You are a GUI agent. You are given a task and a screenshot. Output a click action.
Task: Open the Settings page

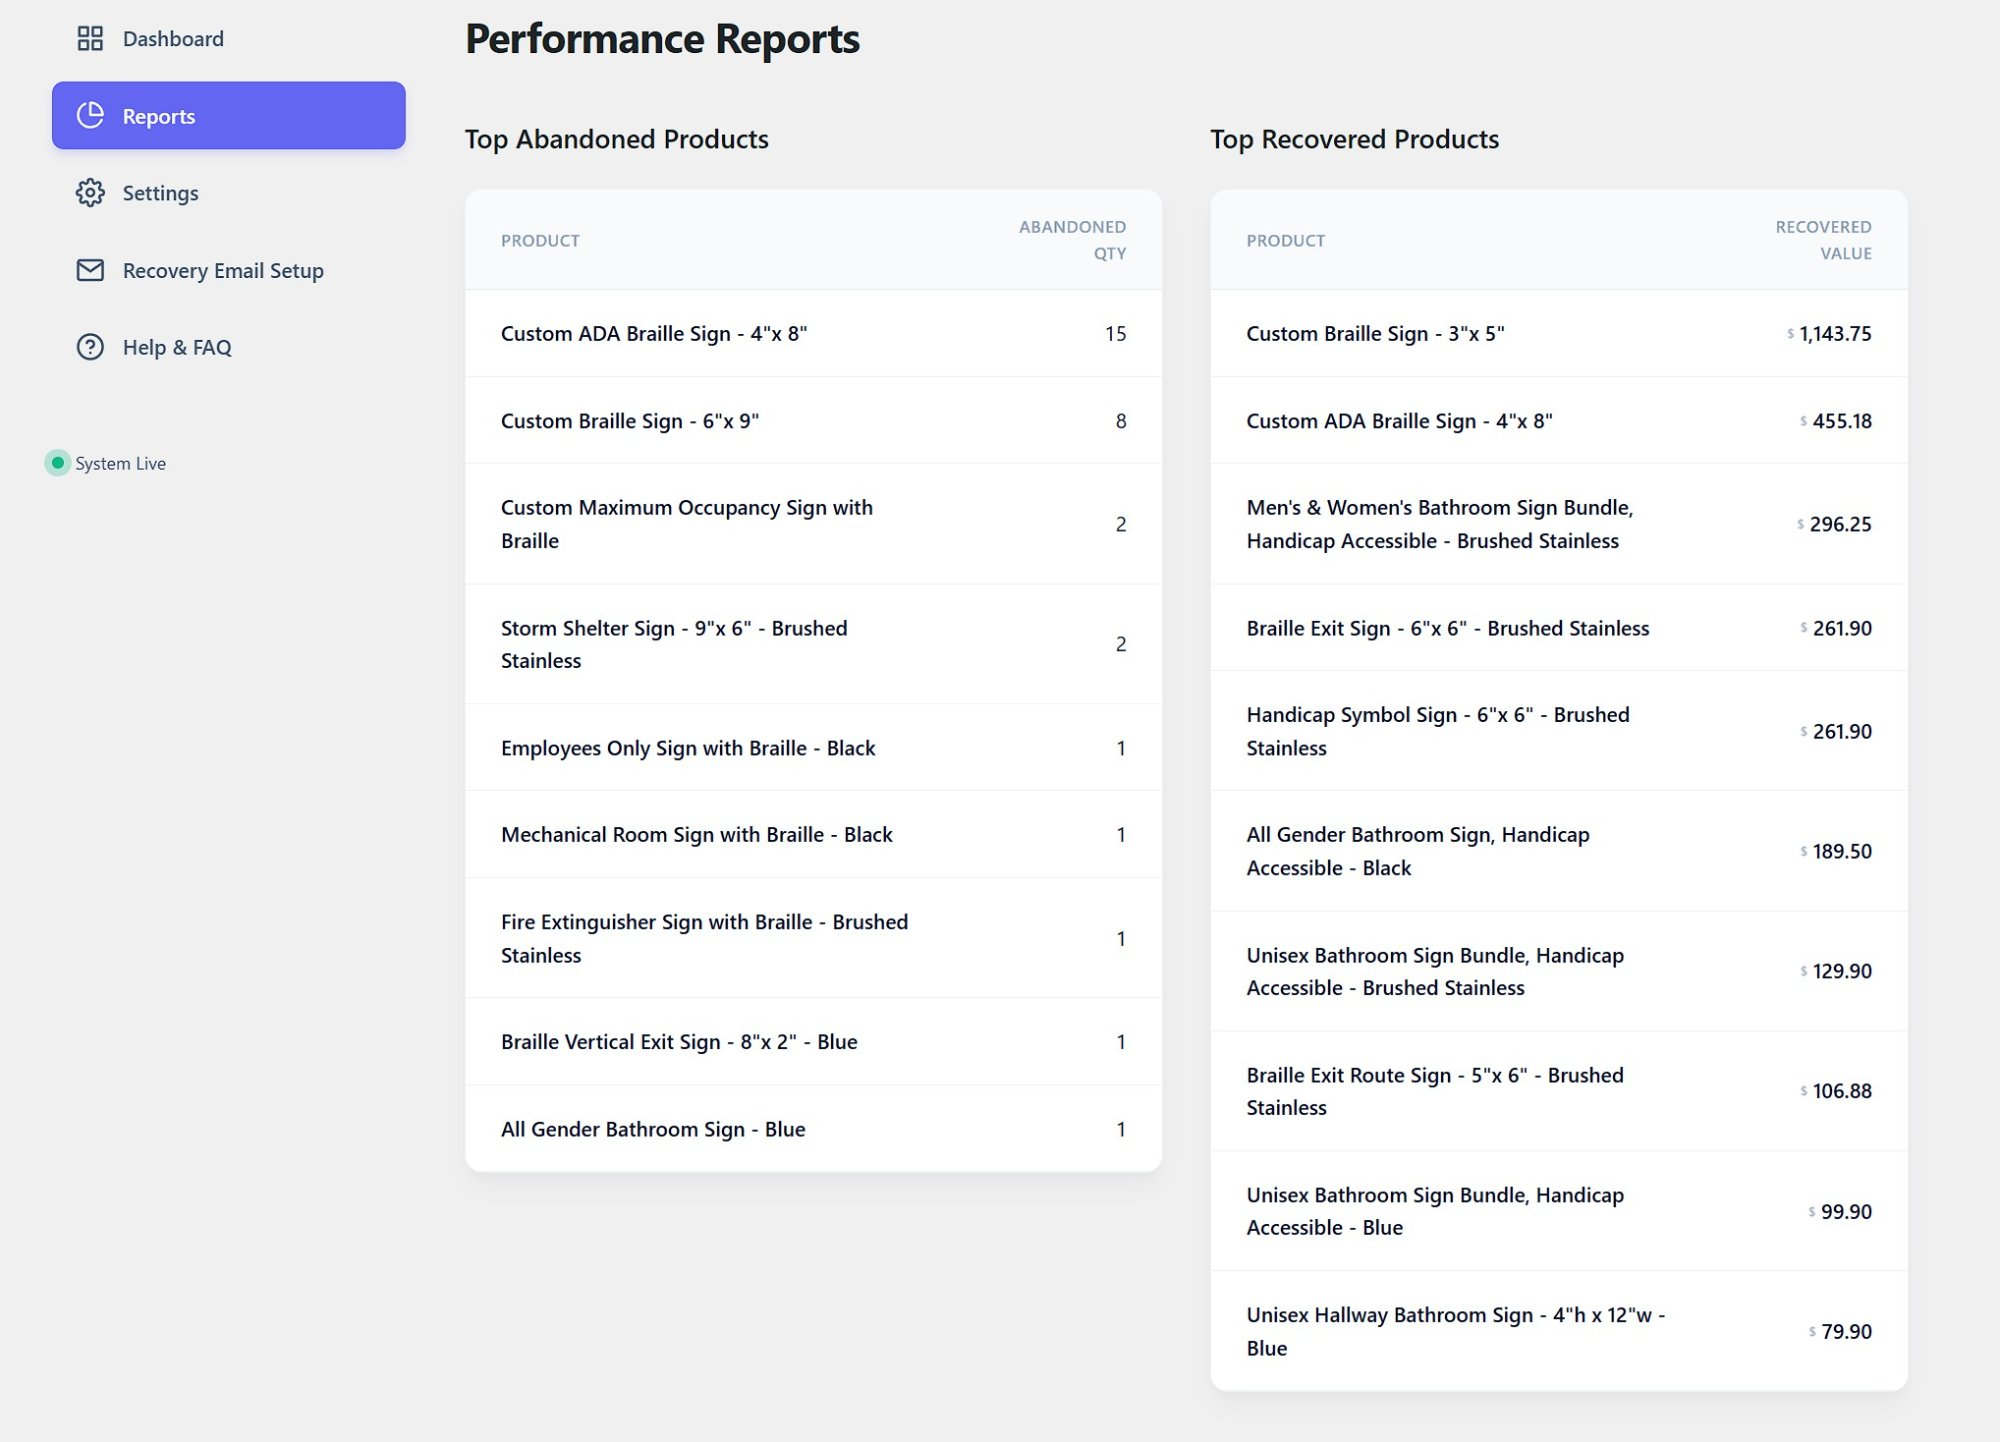point(160,192)
